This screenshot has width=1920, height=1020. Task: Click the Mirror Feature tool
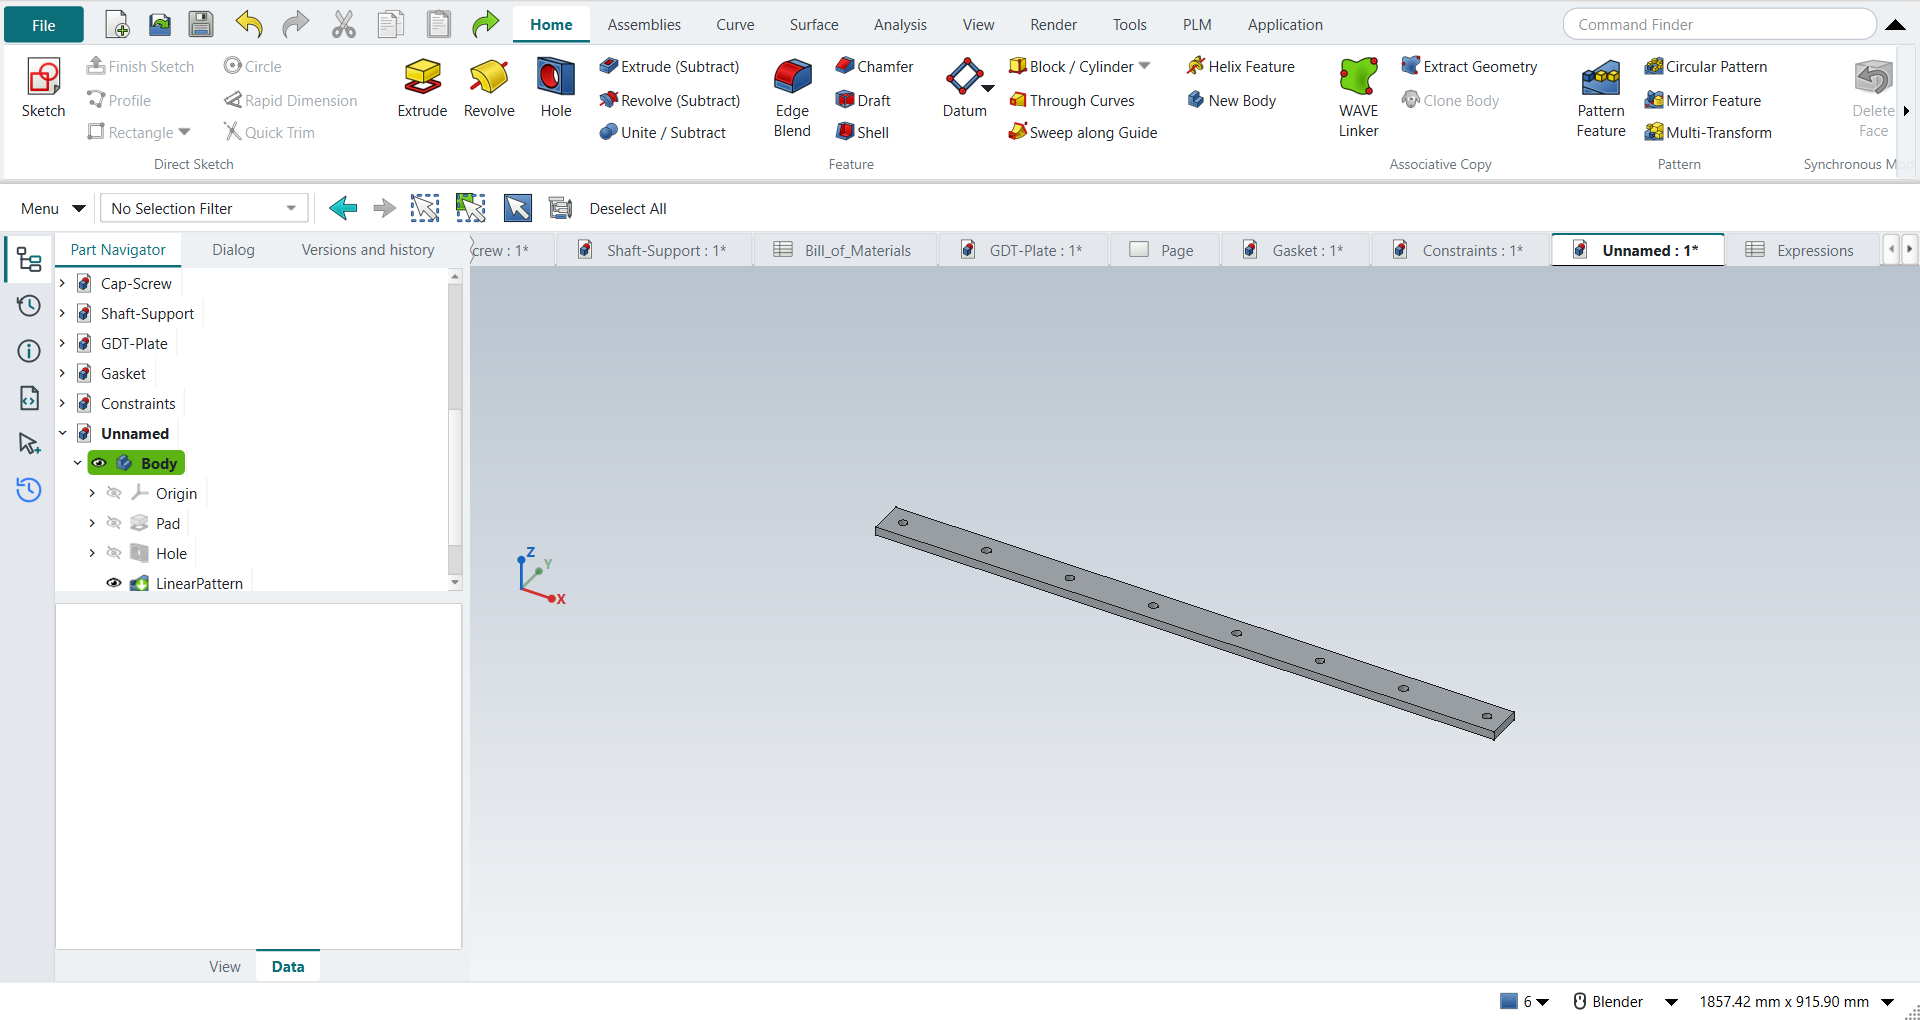(x=1703, y=100)
